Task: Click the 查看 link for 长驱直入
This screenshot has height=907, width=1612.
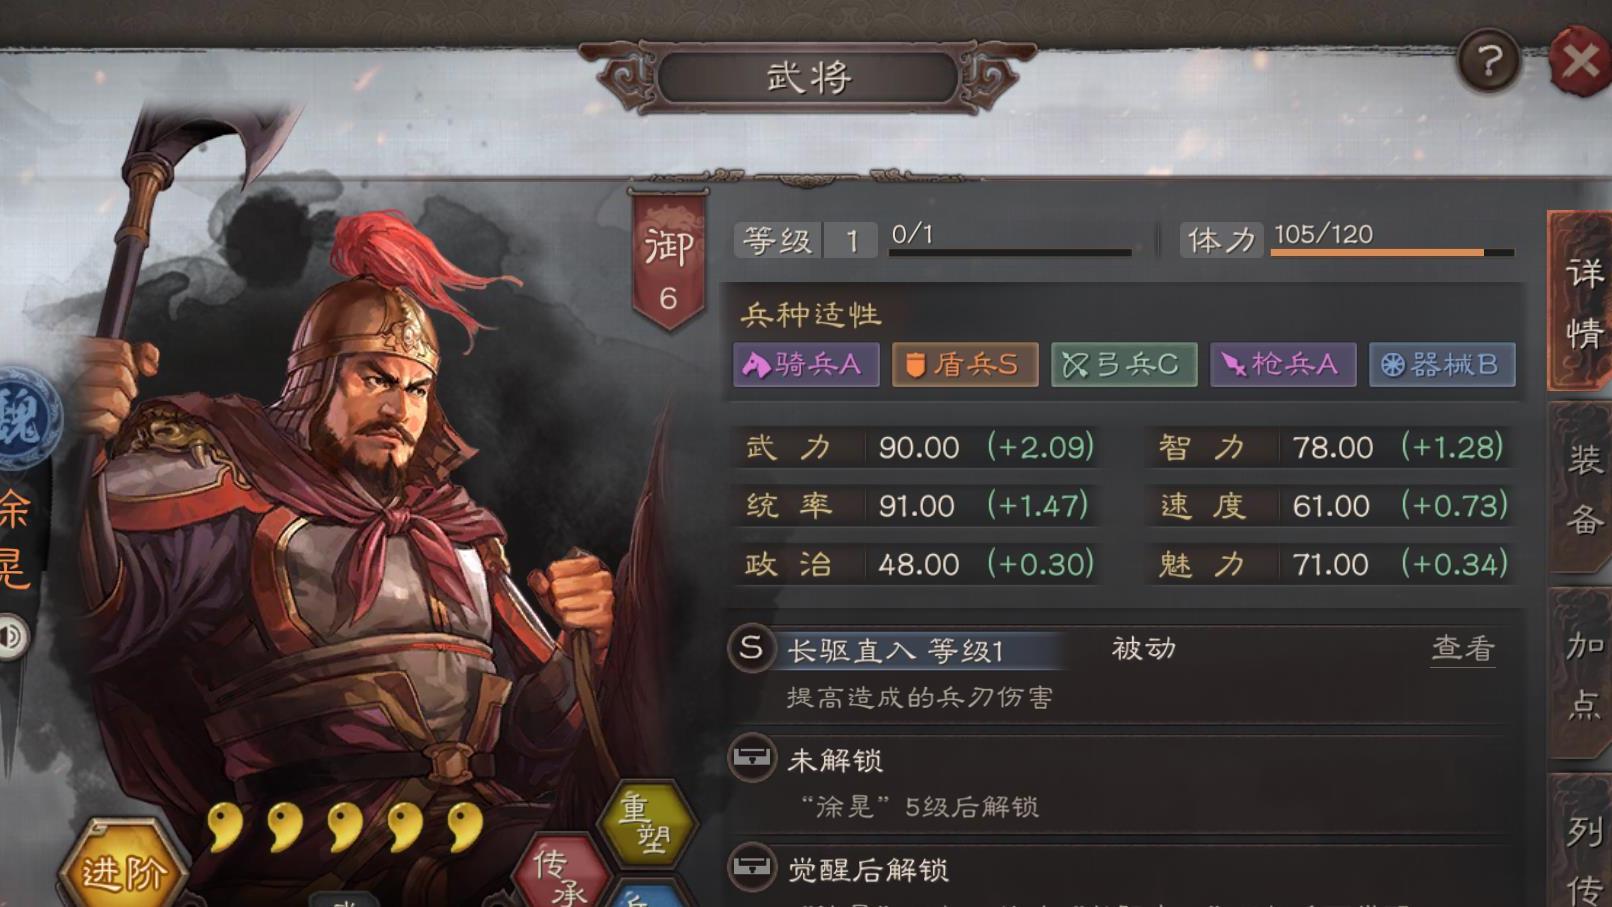Action: pyautogui.click(x=1463, y=648)
